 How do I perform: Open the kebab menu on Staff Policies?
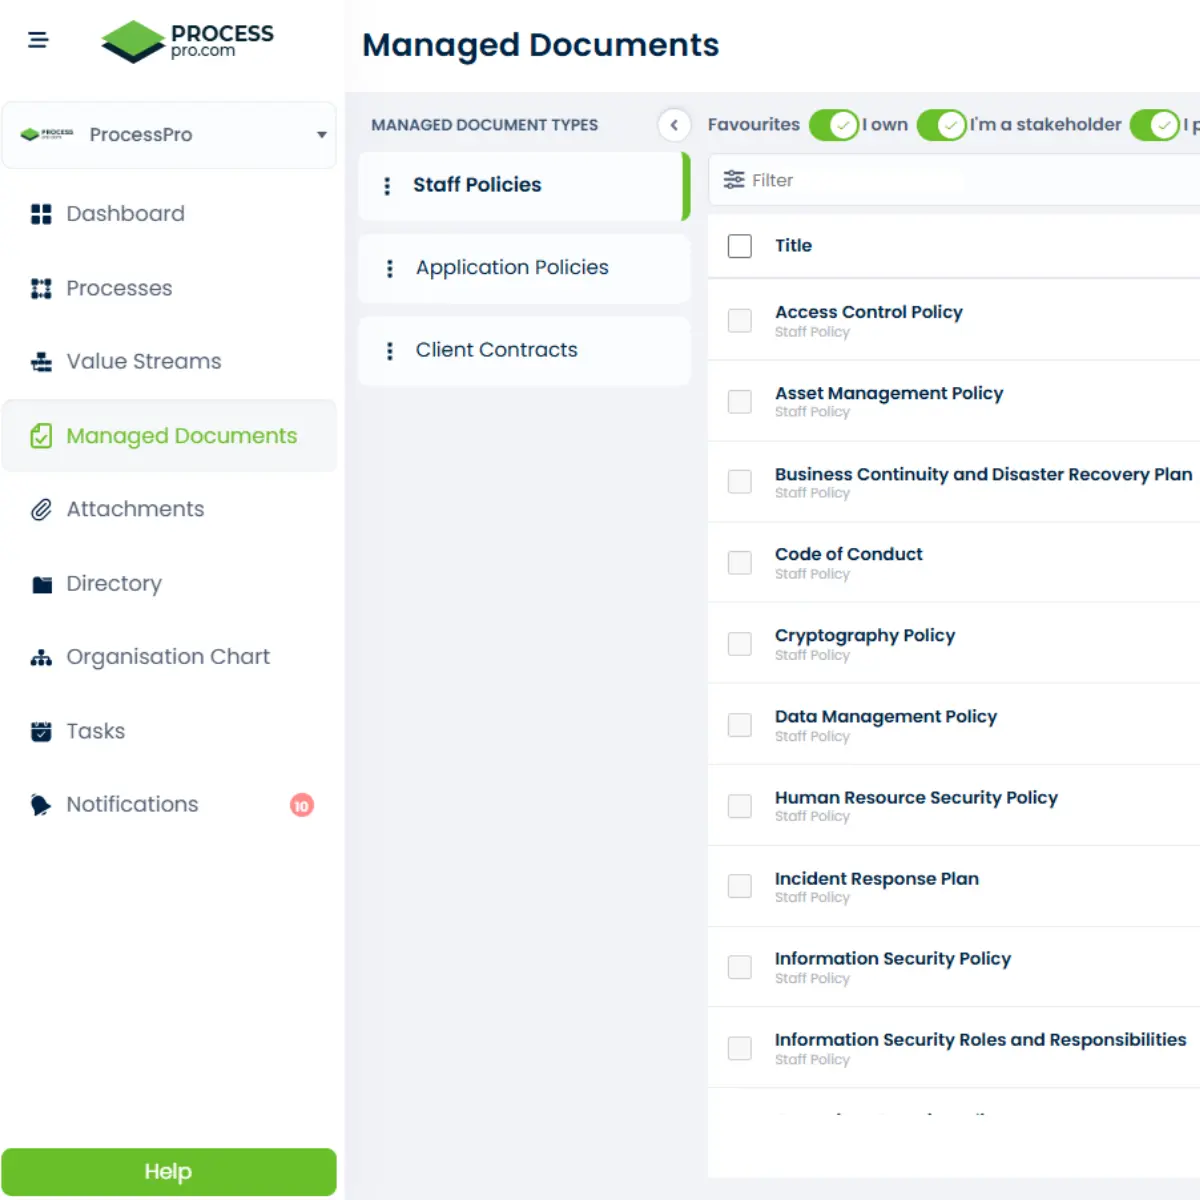point(387,185)
